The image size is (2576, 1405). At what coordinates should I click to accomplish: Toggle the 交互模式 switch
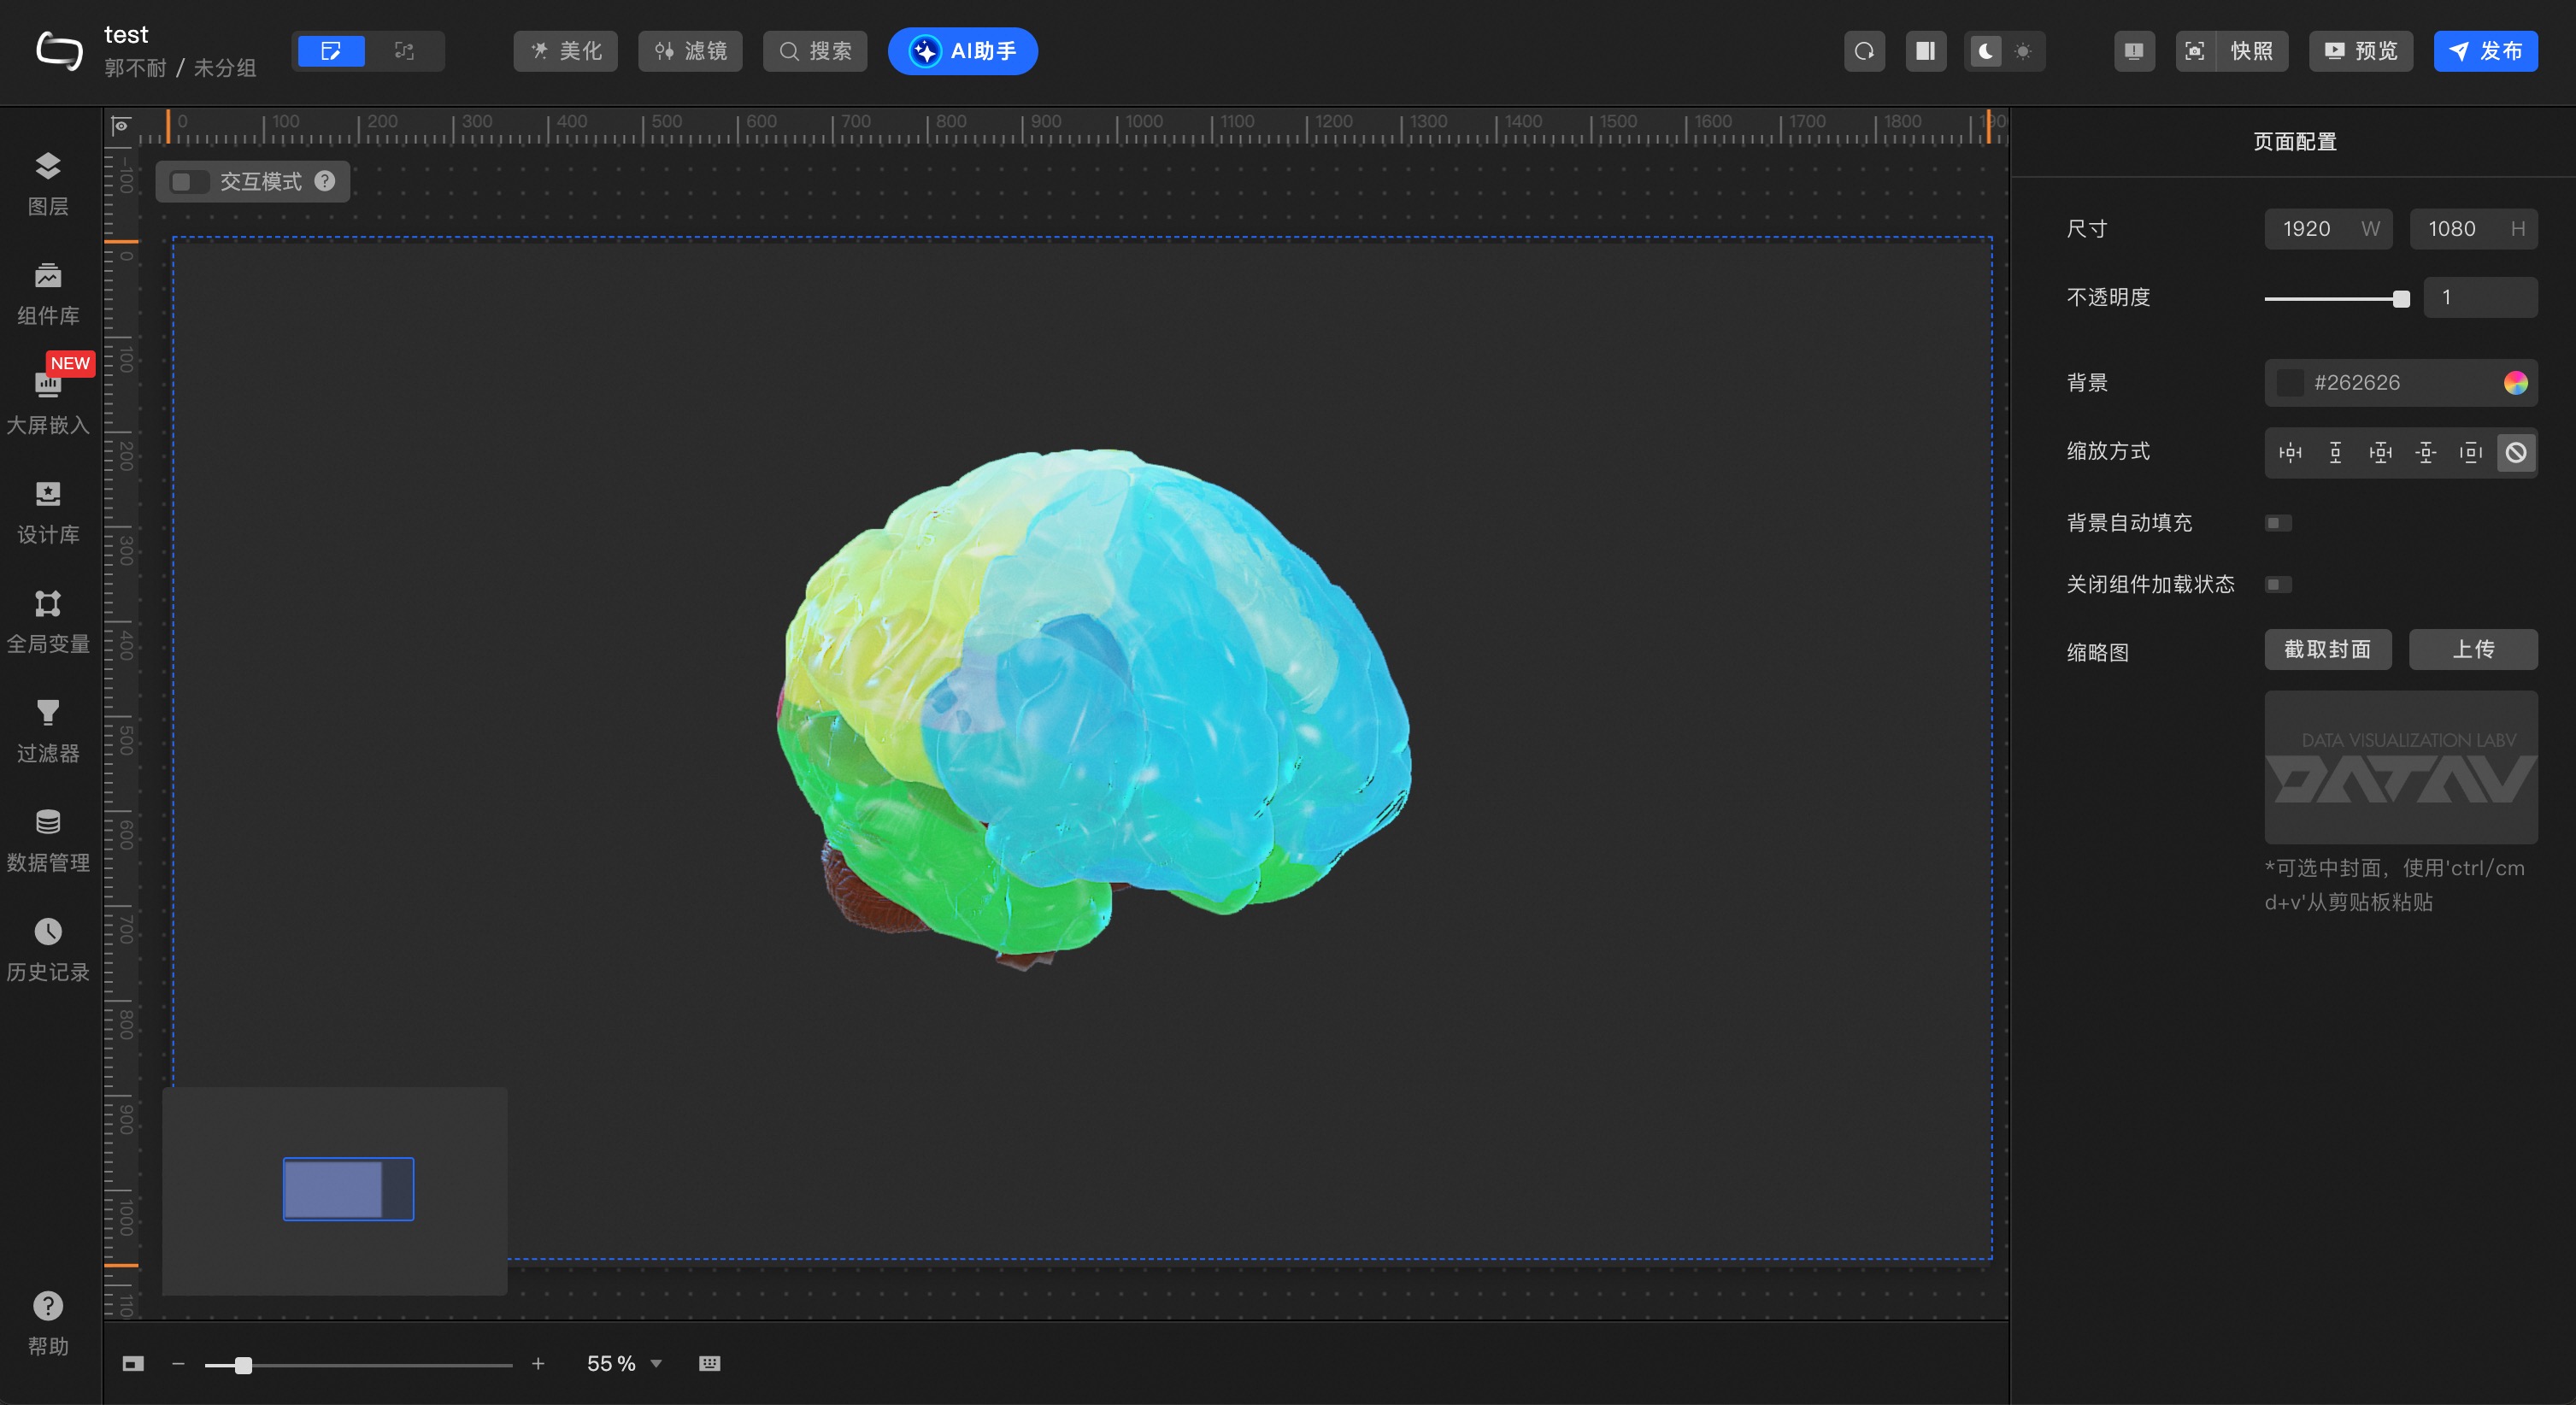point(186,181)
